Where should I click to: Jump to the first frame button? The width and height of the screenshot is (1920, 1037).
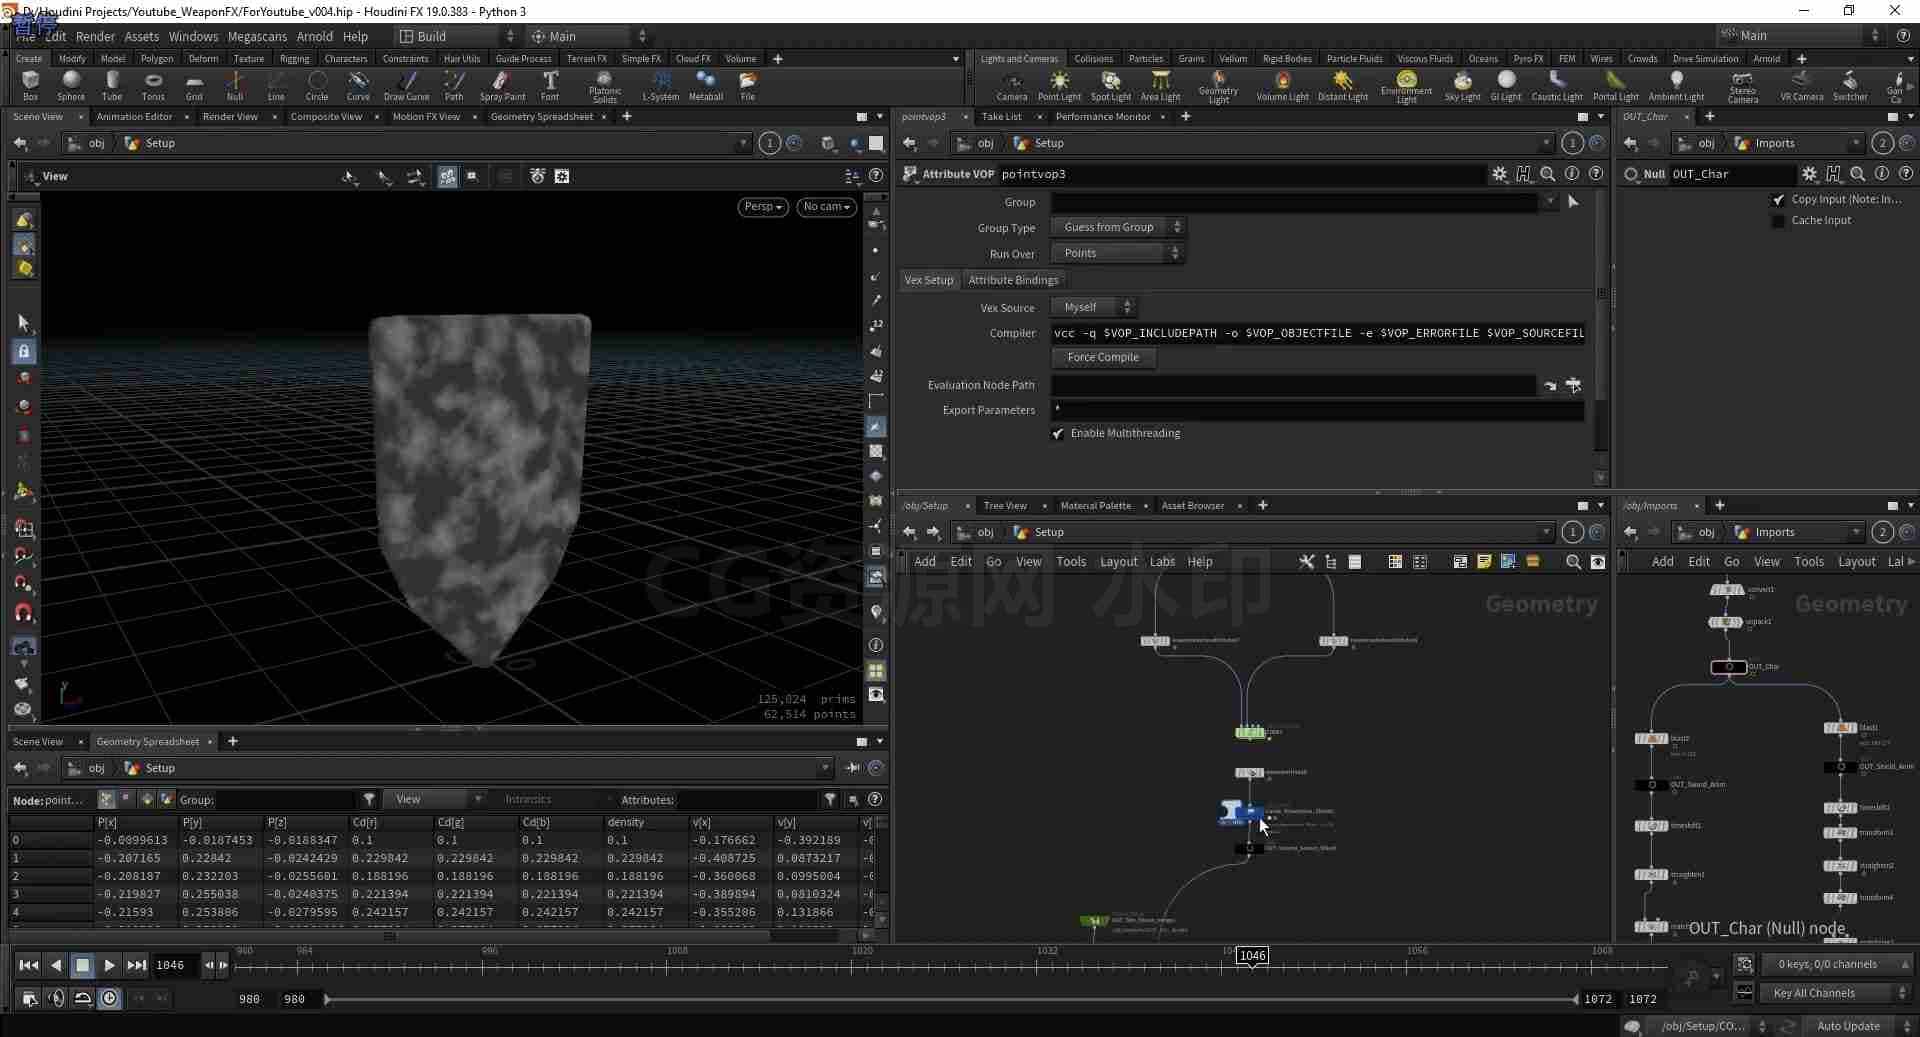tap(28, 965)
